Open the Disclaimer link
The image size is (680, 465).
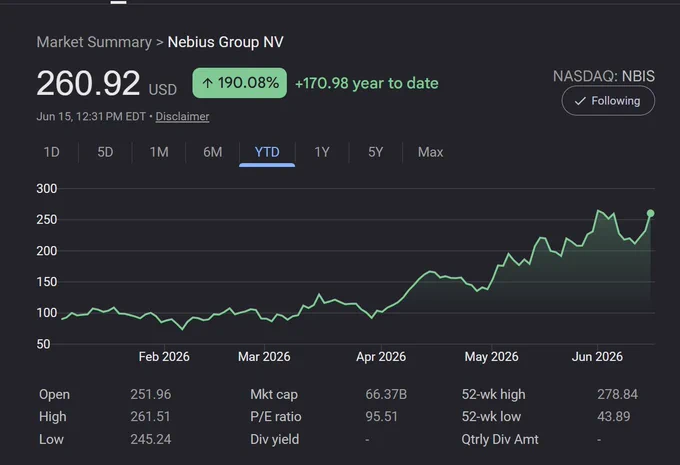182,117
